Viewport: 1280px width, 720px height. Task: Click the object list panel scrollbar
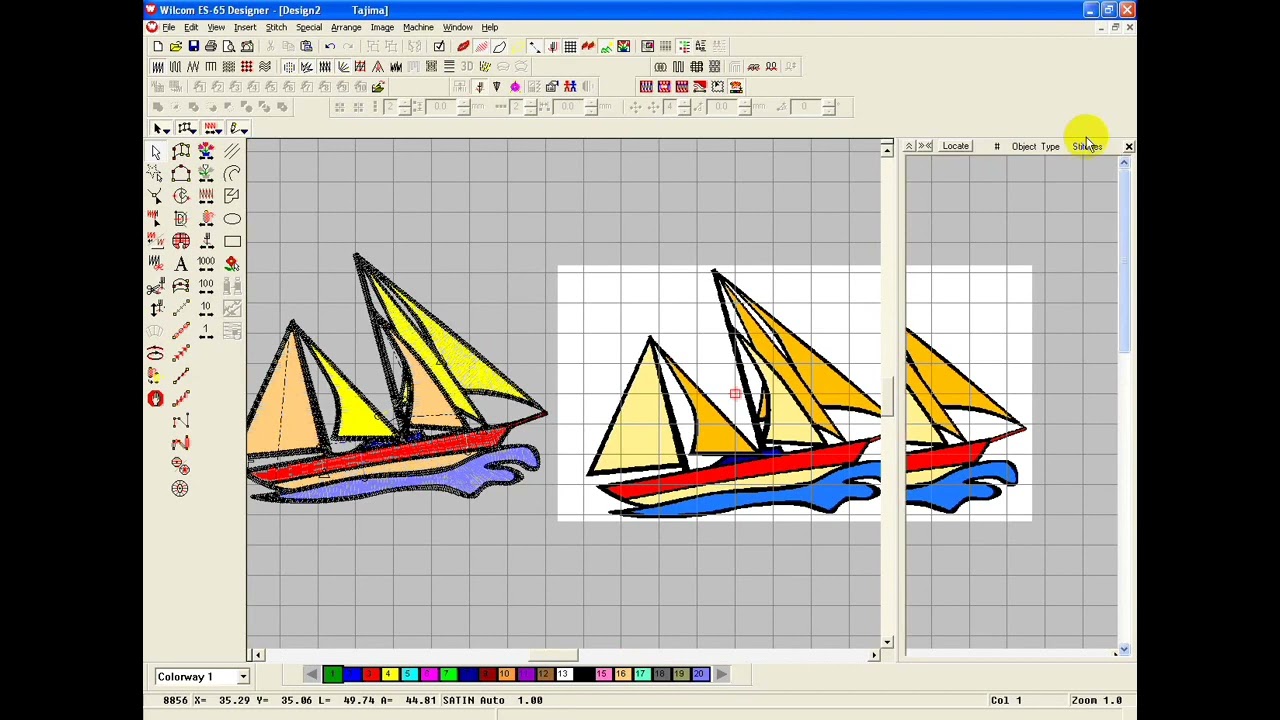click(x=1124, y=263)
